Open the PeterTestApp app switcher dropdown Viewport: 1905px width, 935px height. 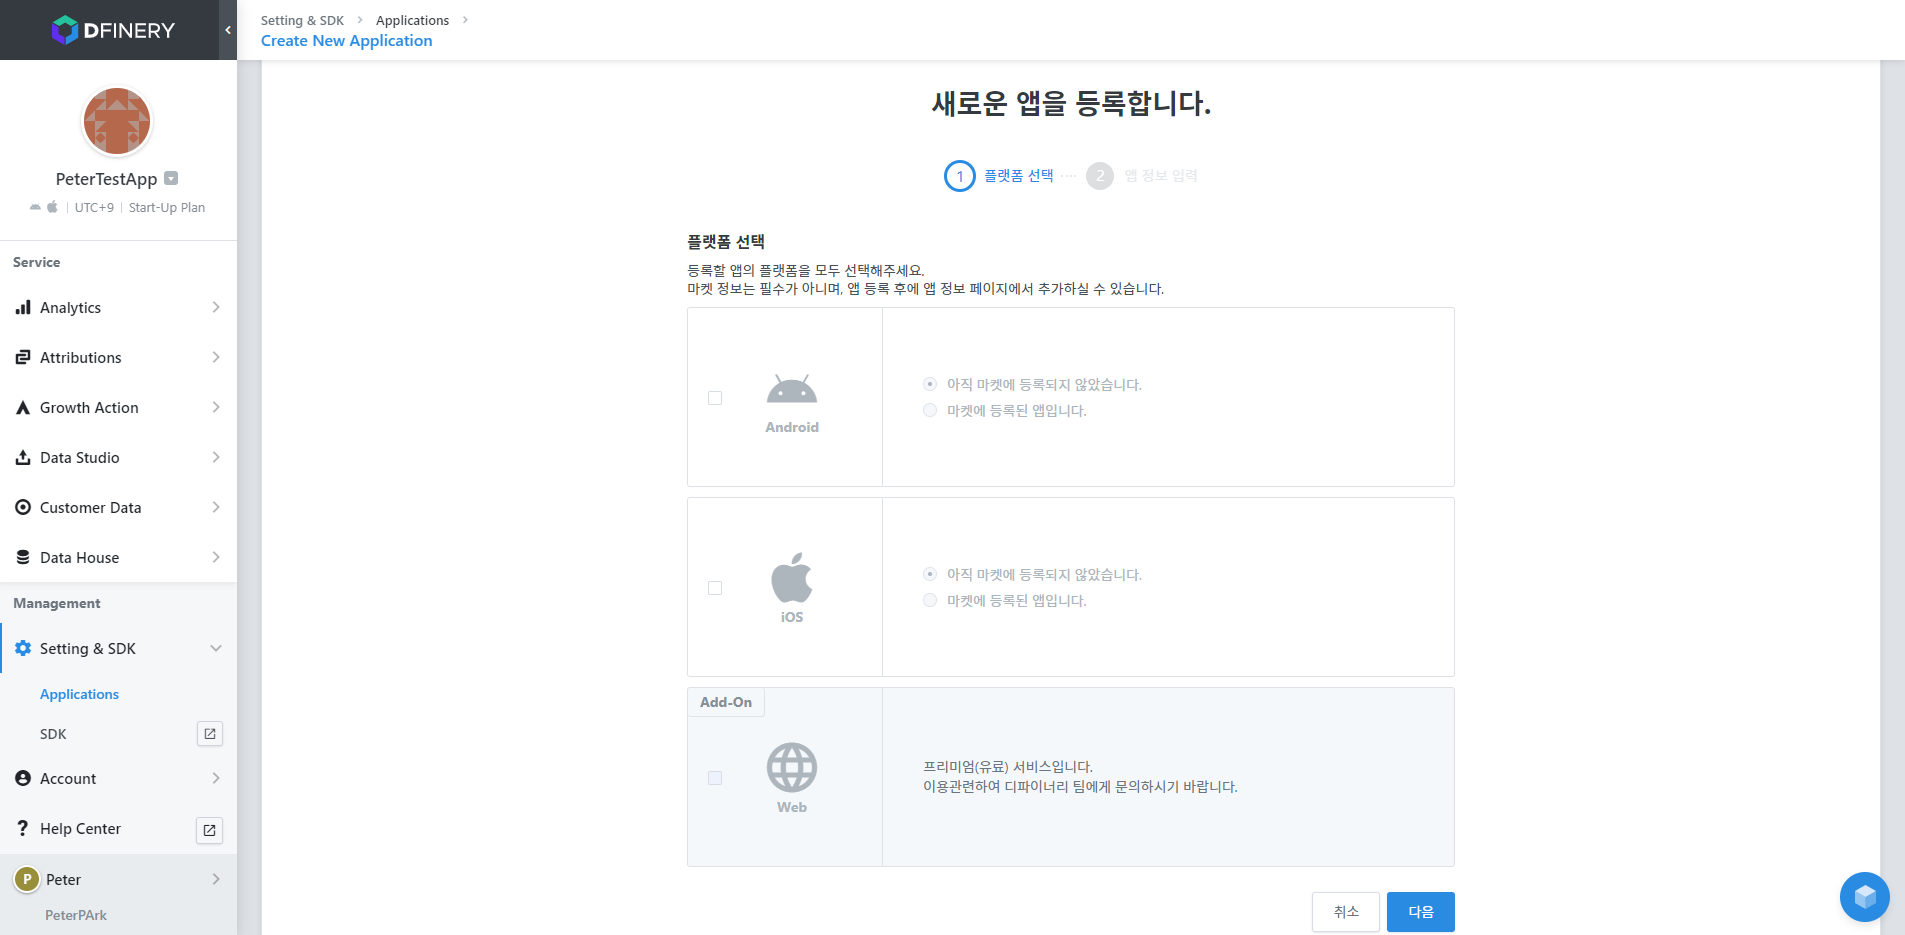[171, 178]
